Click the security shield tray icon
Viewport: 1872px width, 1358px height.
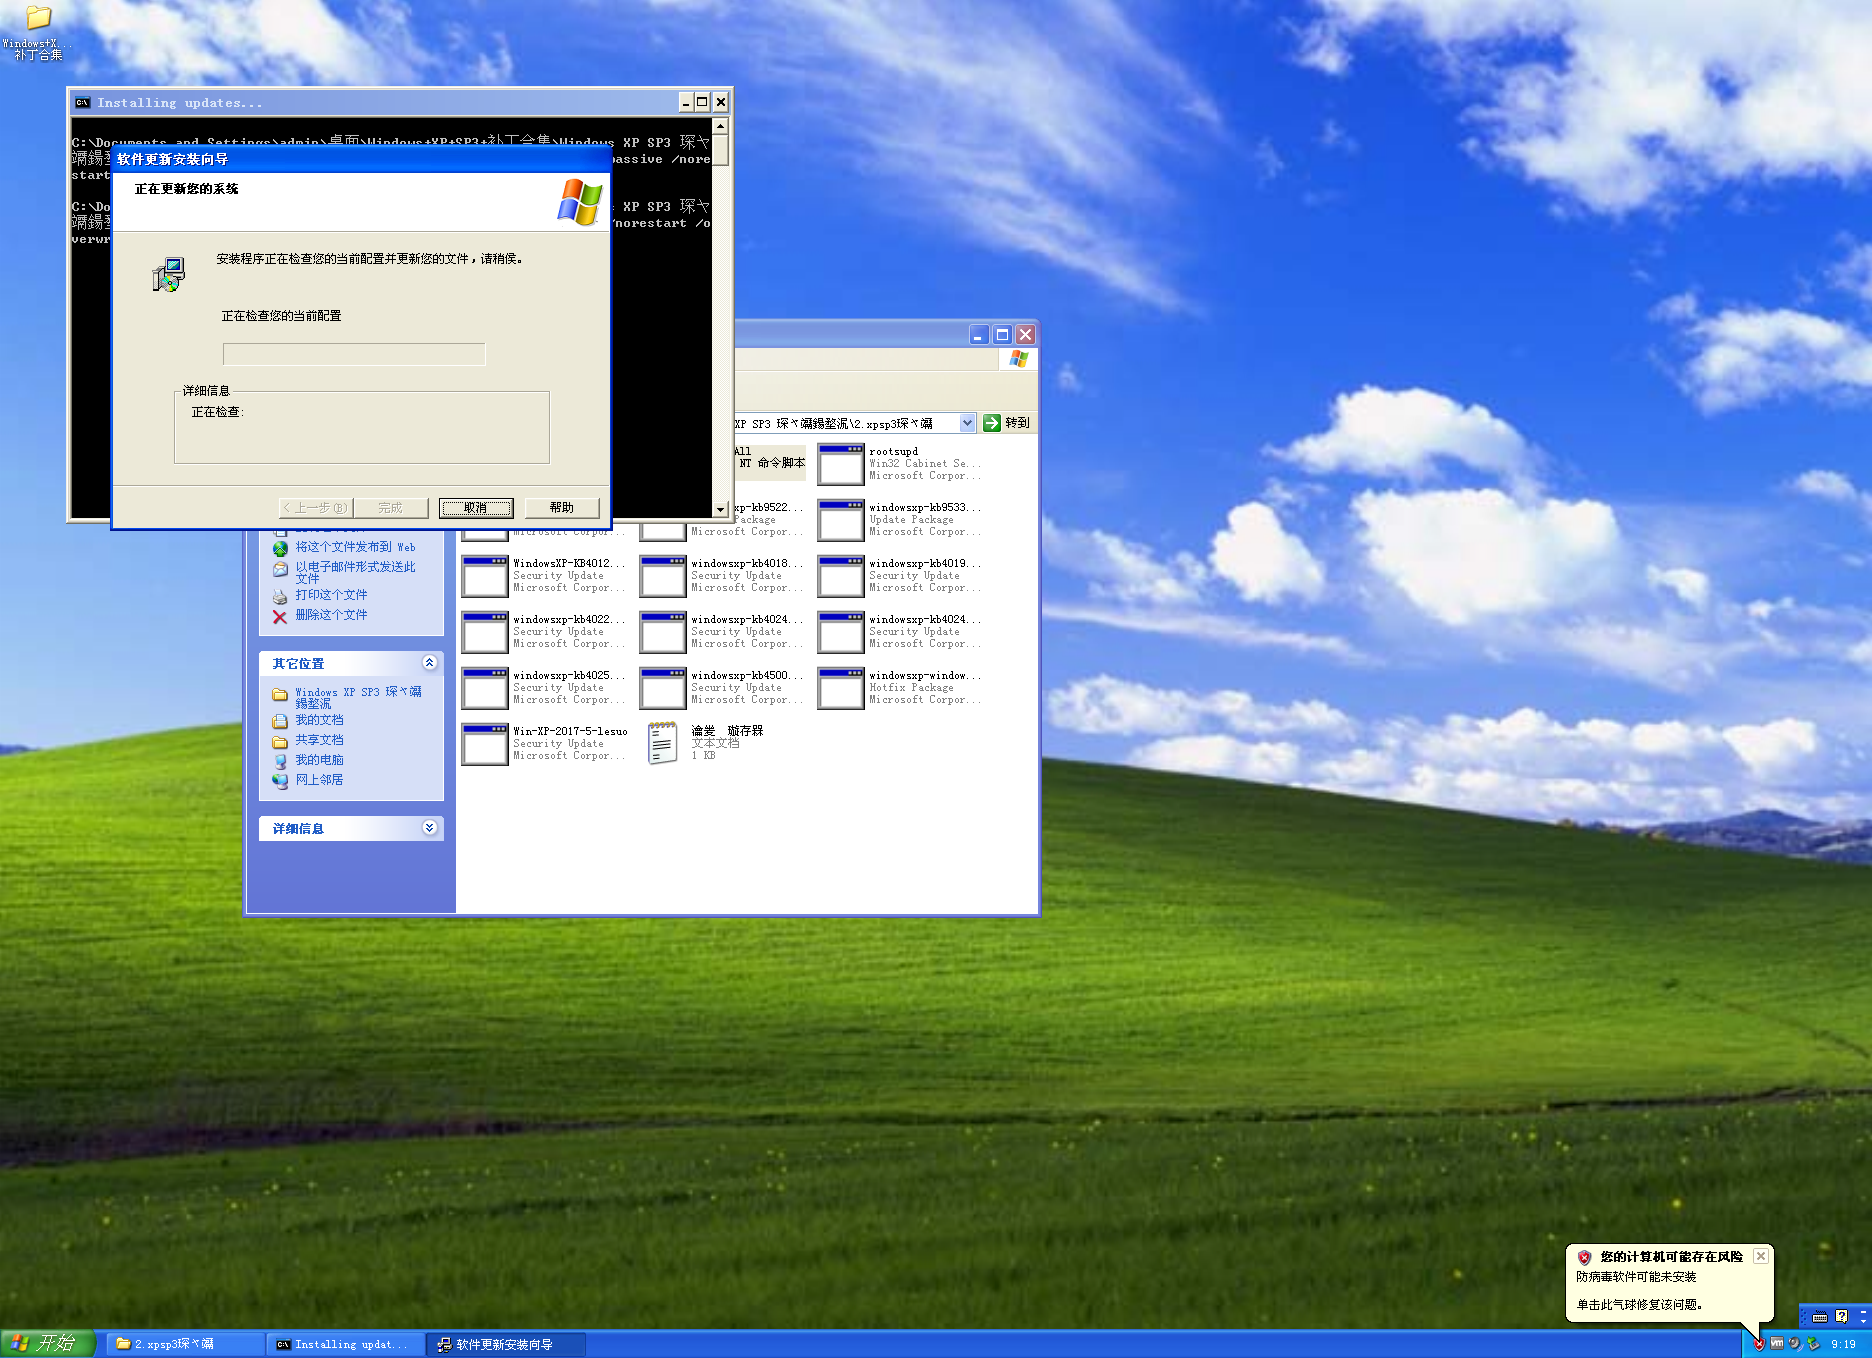click(1759, 1344)
